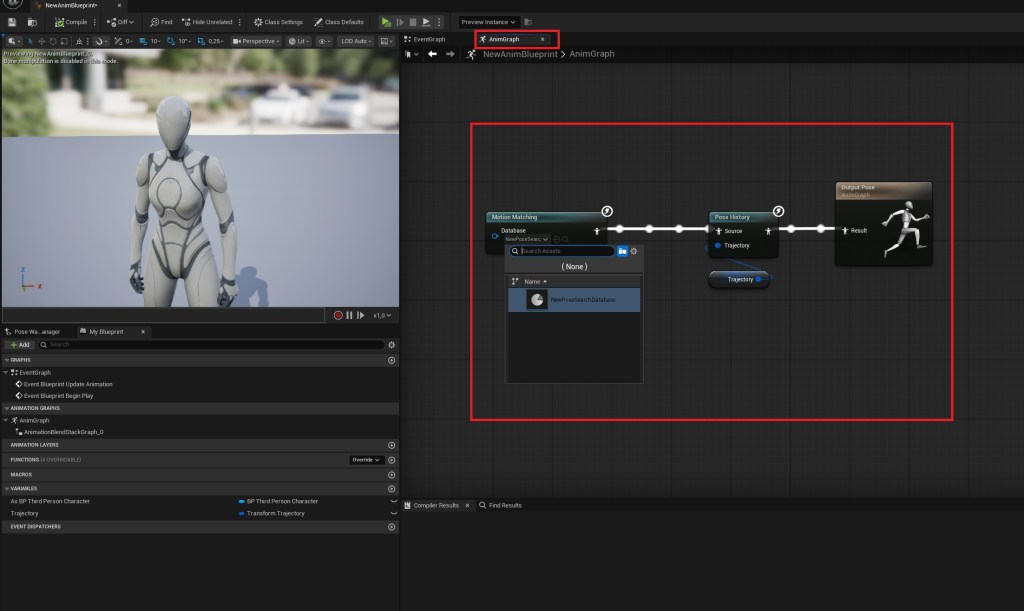
Task: Open the Functions Override dropdown
Action: [366, 459]
